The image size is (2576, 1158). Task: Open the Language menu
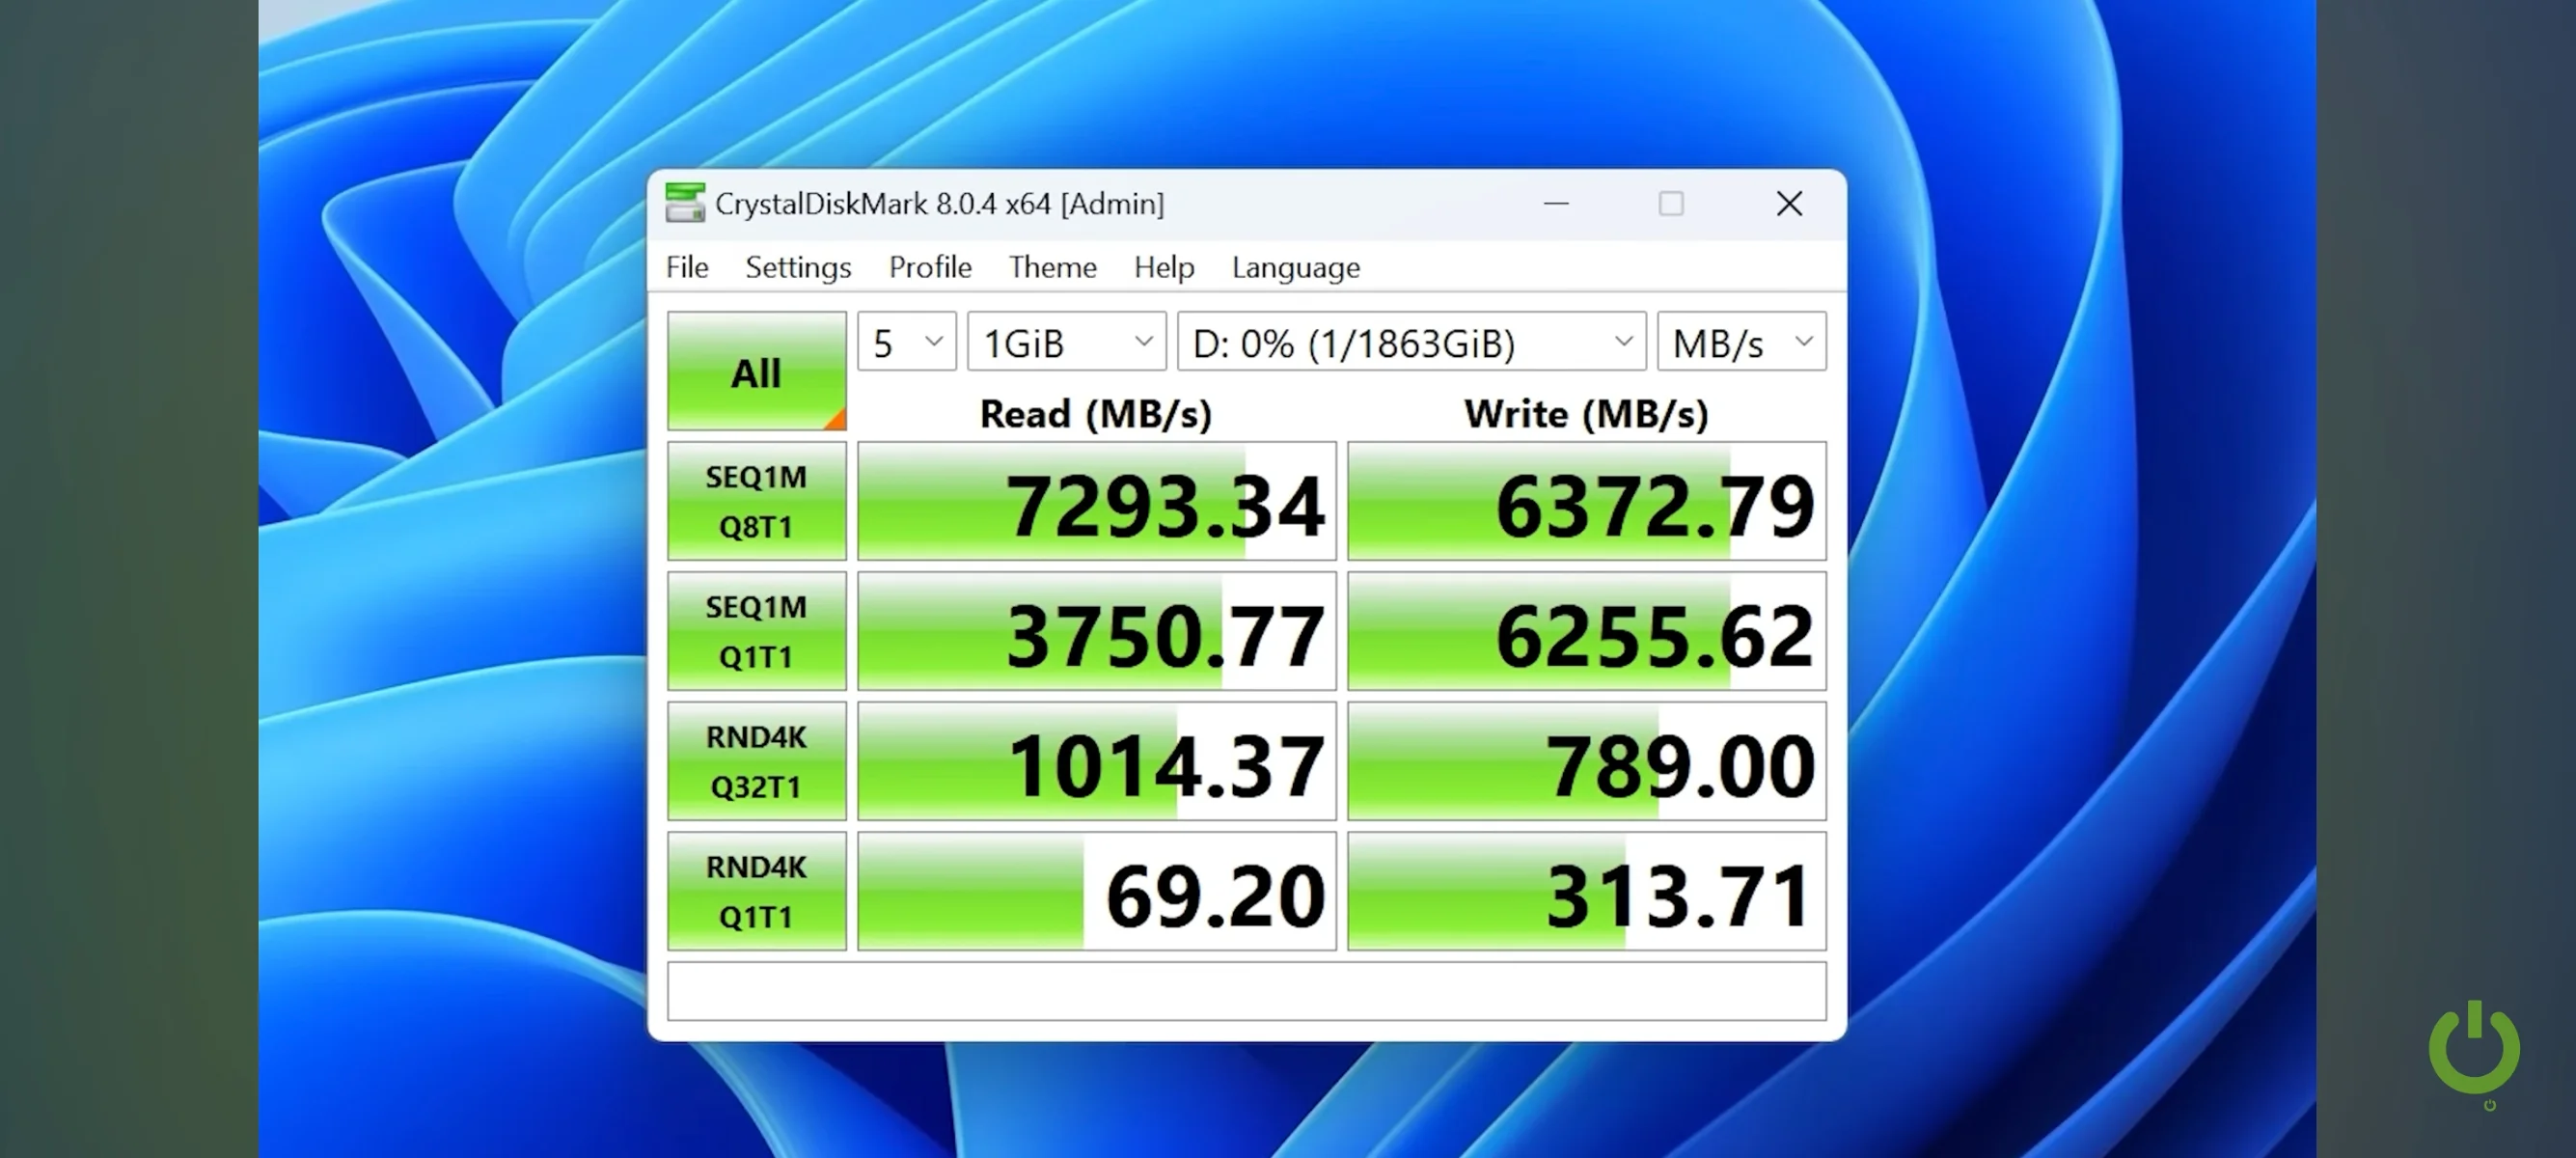pos(1295,268)
